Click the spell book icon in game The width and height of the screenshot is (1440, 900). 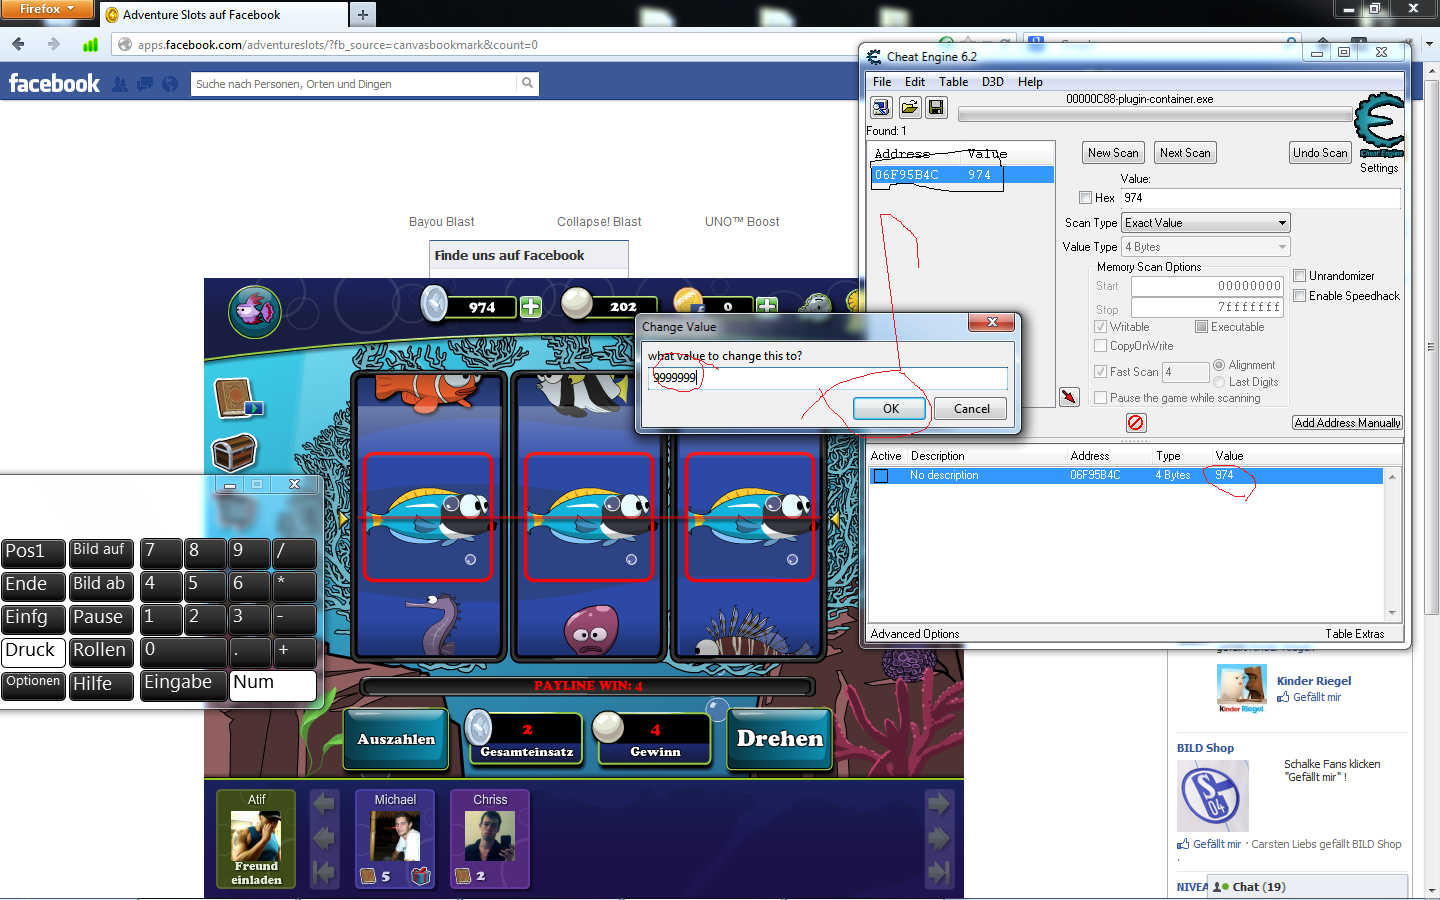coord(237,398)
